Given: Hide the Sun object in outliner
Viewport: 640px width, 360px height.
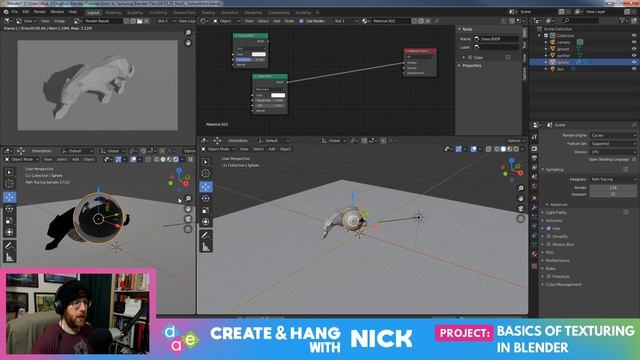Looking at the screenshot, I should (634, 69).
